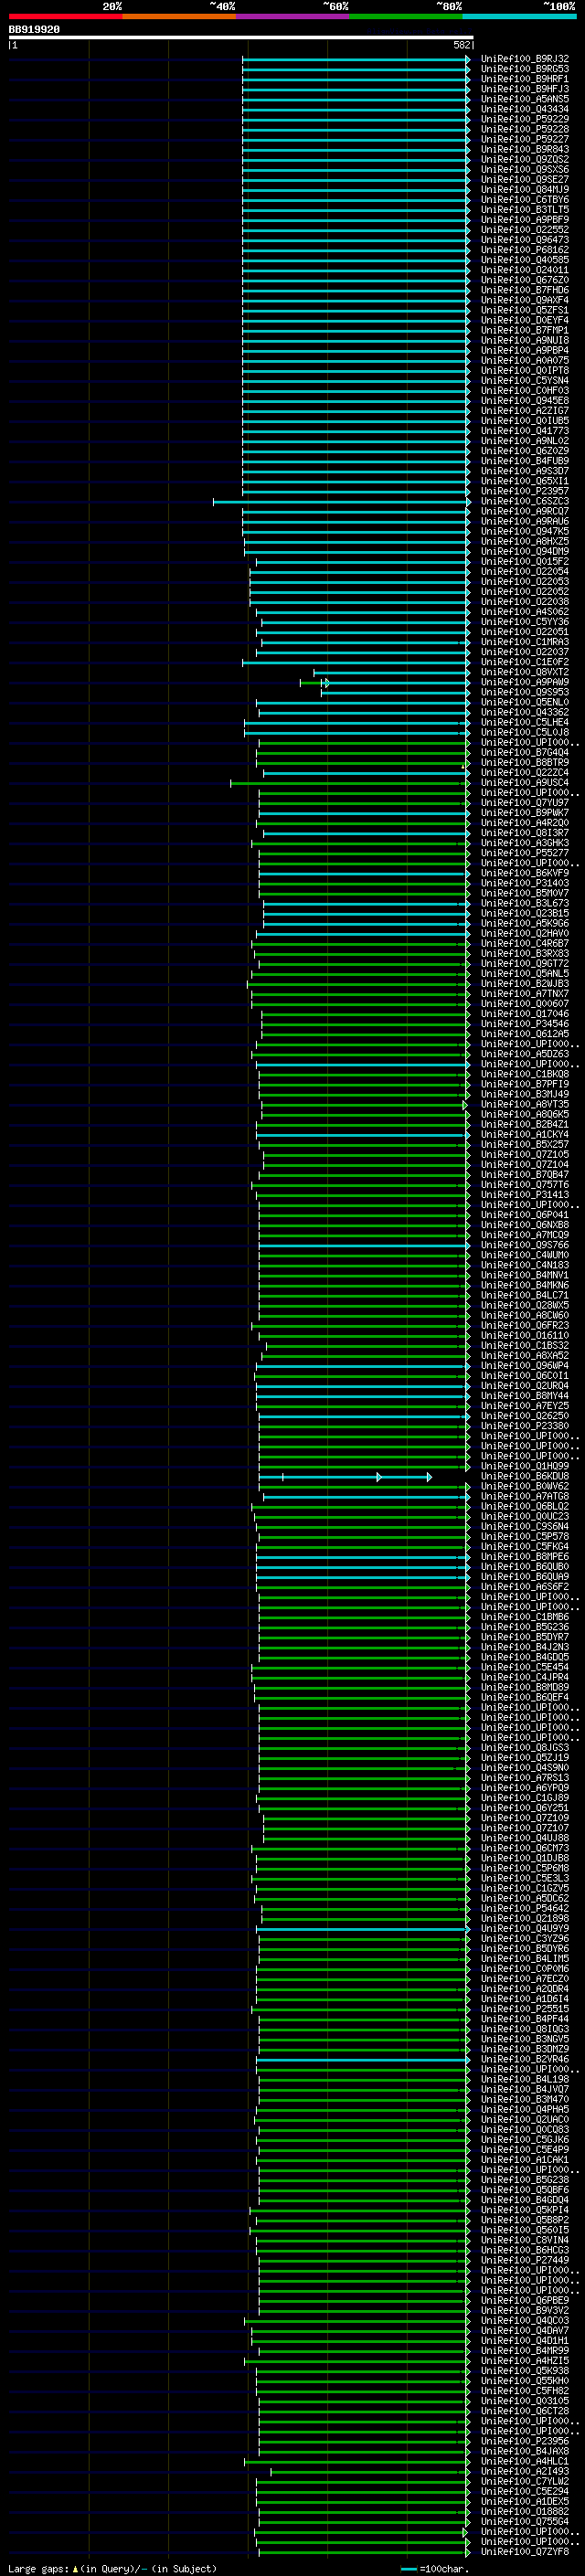585x2576 pixels.
Task: Click the UniRef100_A6S6F2 label
Action: [x=525, y=1586]
